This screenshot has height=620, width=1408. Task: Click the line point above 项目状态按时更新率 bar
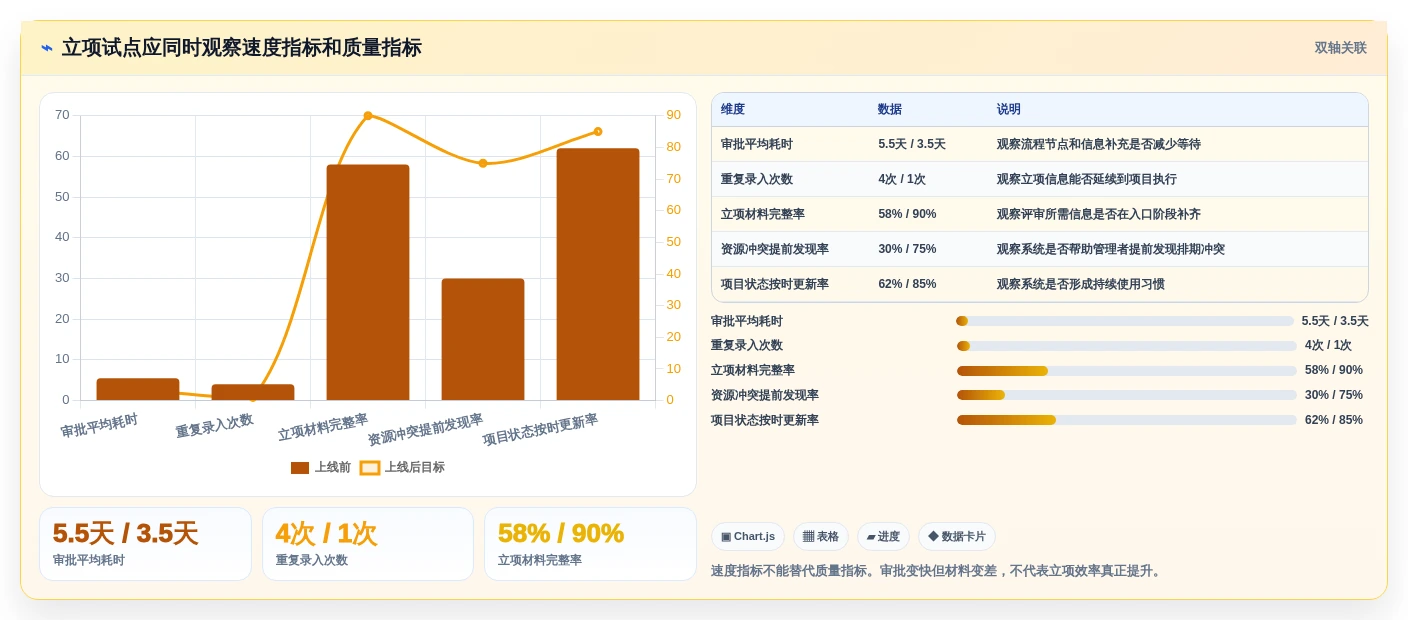tap(598, 131)
